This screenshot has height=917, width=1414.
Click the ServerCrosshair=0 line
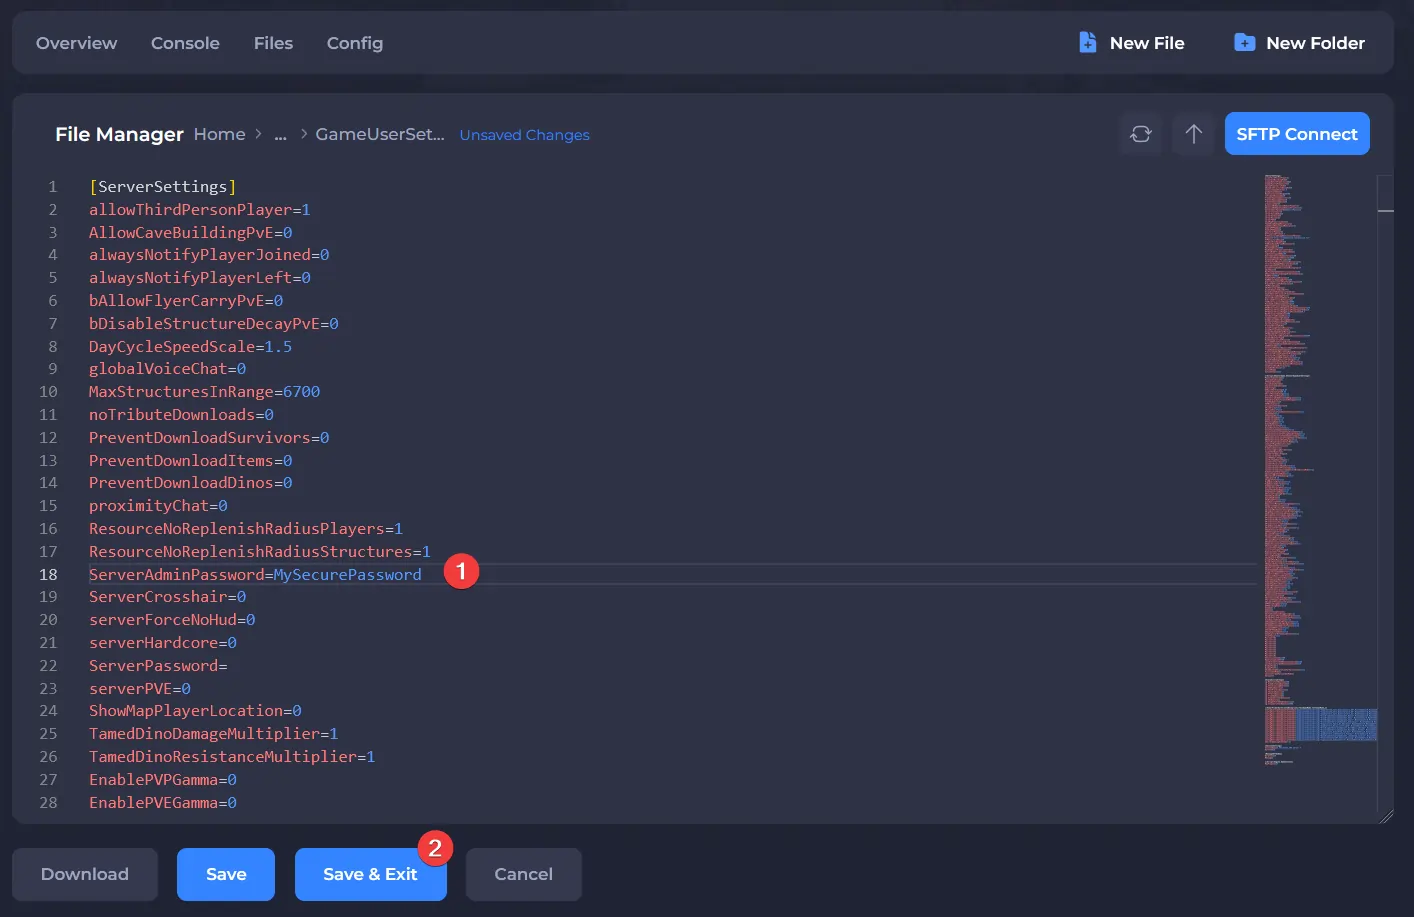point(167,597)
